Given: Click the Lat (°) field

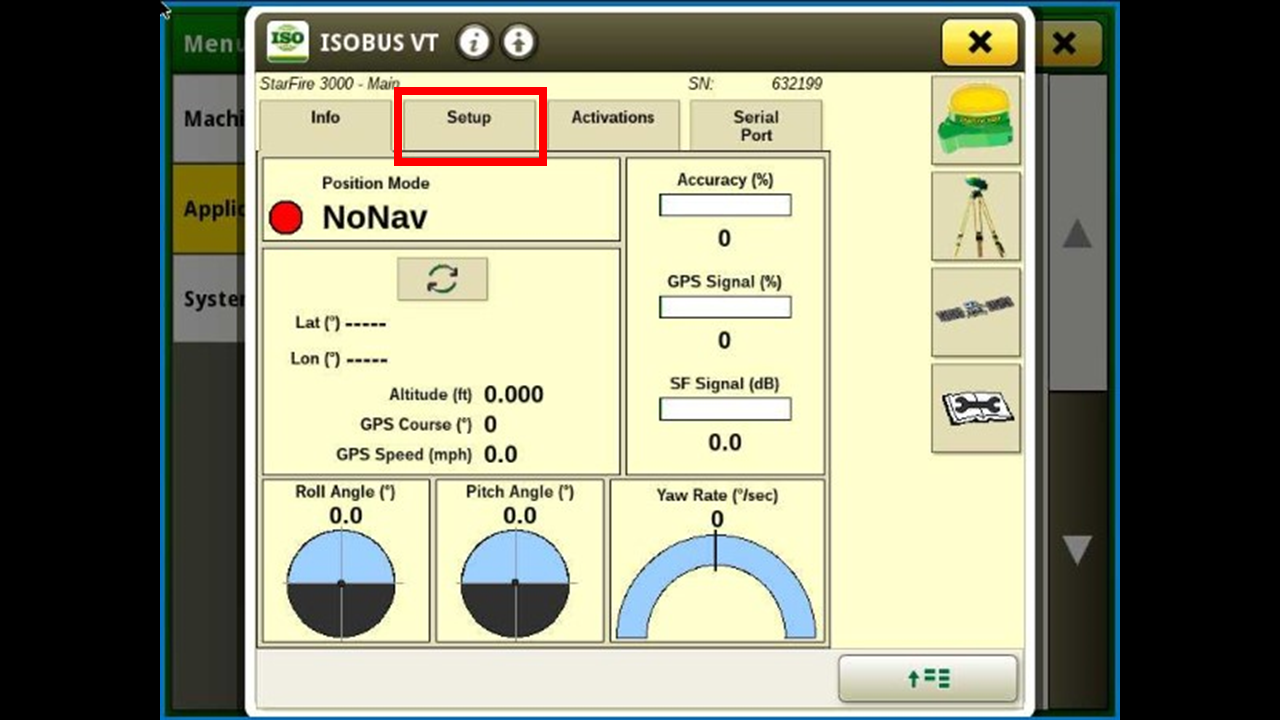Looking at the screenshot, I should tap(341, 323).
